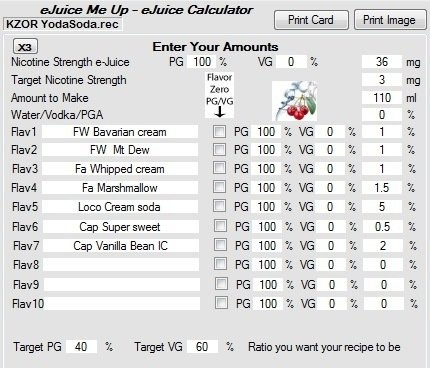The image size is (430, 368).
Task: Click the Water/Vodka/PGA percentage field
Action: [382, 115]
